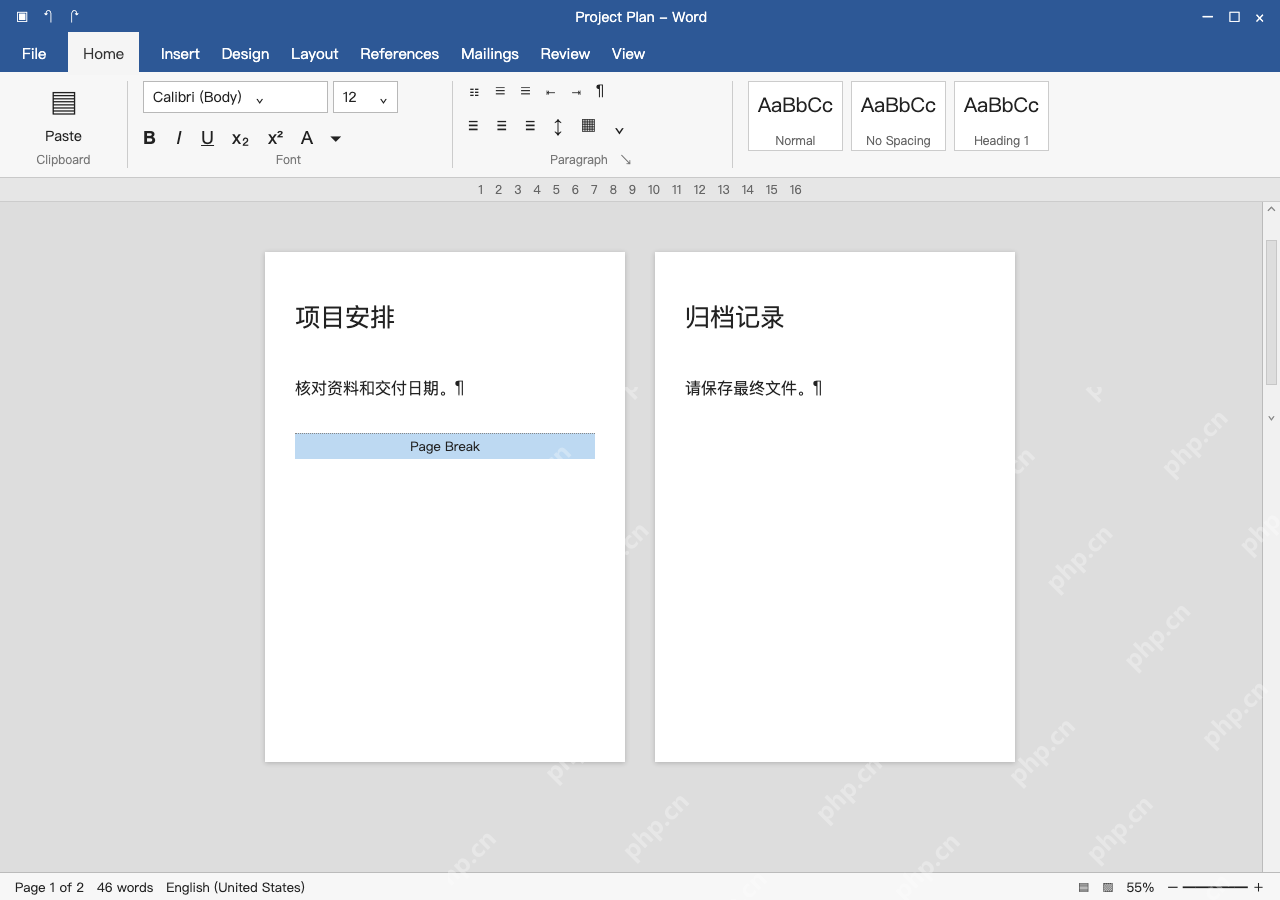Switch to the Design tab
Image resolution: width=1280 pixels, height=900 pixels.
coord(245,54)
